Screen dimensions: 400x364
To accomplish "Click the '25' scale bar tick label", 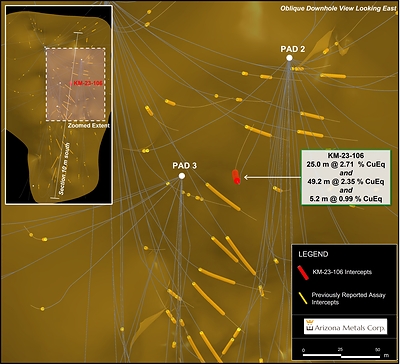I will (341, 350).
